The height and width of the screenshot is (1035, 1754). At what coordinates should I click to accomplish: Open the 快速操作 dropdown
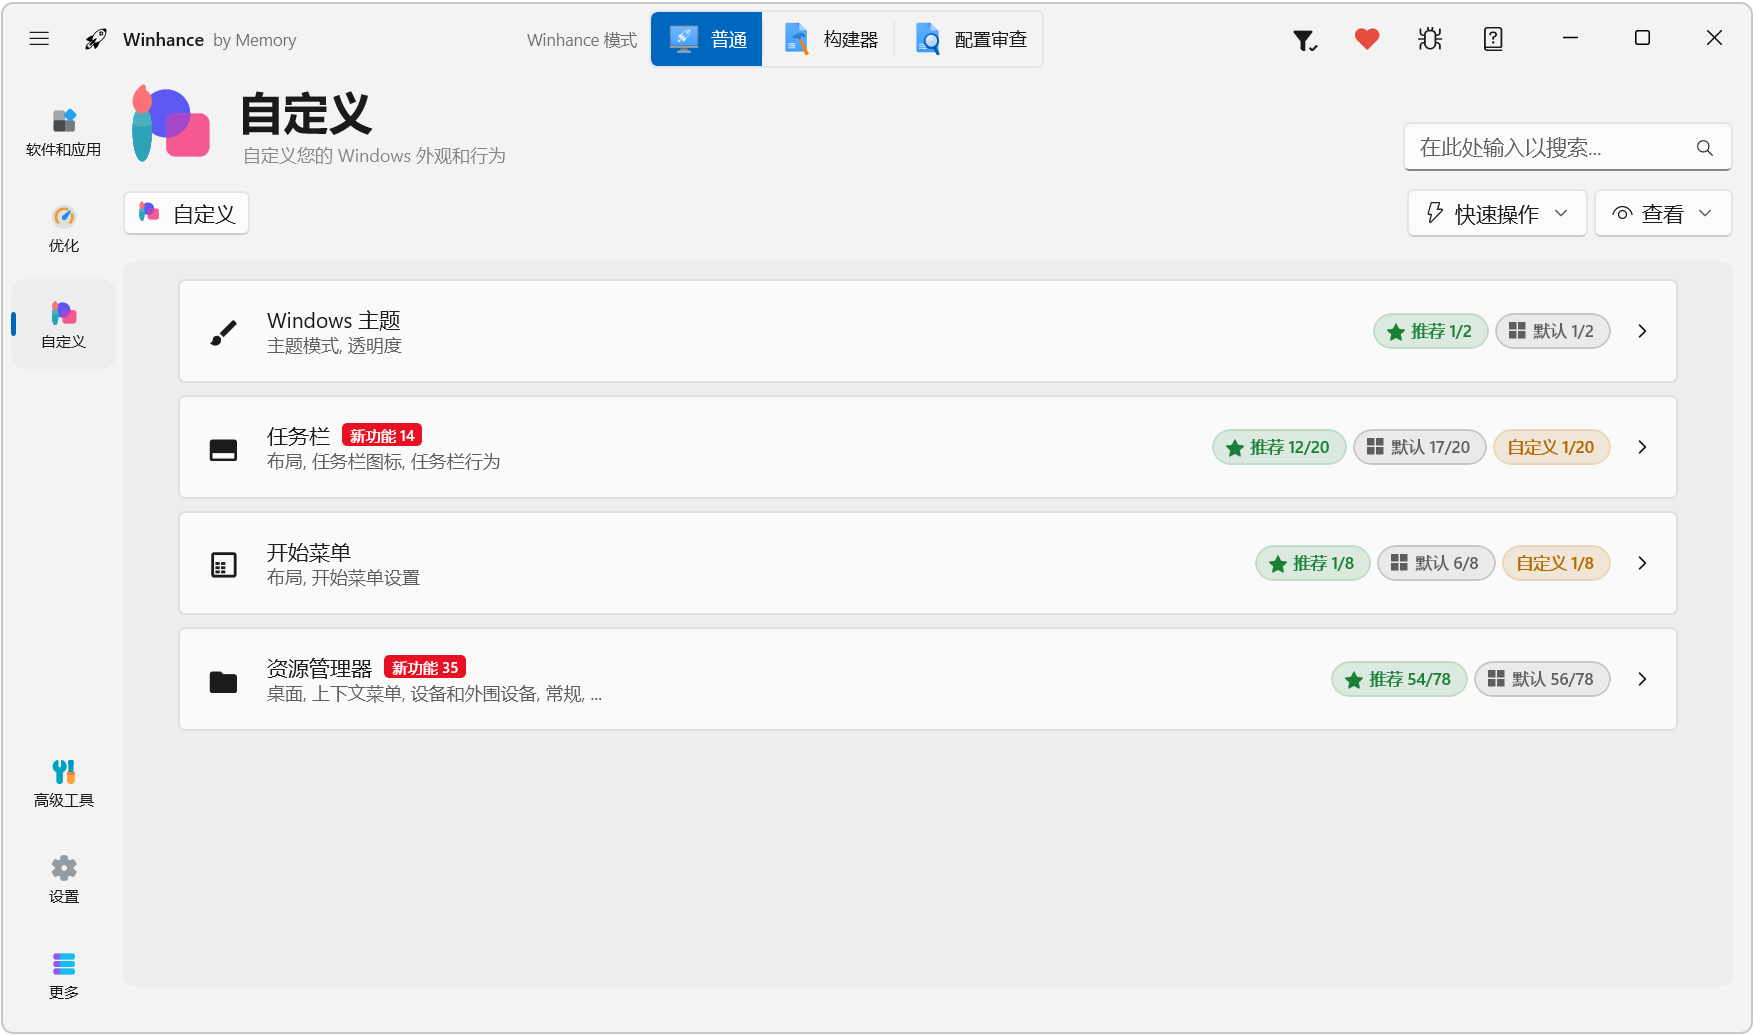1497,213
